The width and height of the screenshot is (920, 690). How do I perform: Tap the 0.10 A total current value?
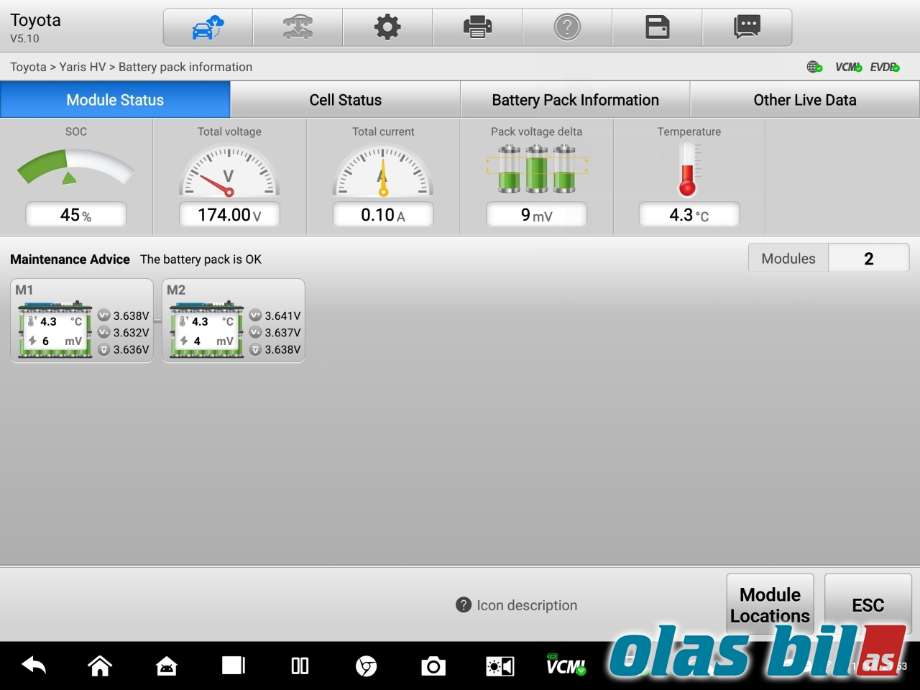383,215
